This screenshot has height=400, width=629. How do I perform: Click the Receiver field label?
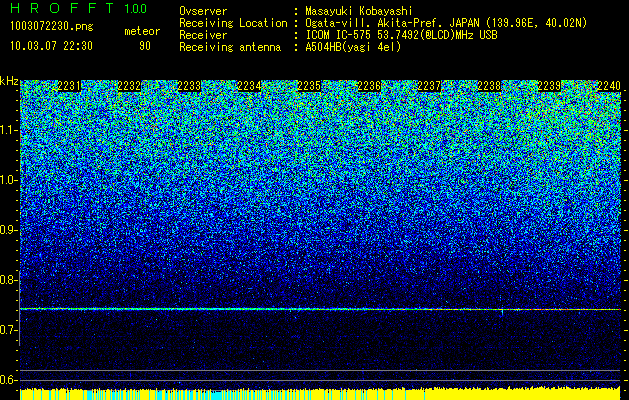[x=203, y=35]
